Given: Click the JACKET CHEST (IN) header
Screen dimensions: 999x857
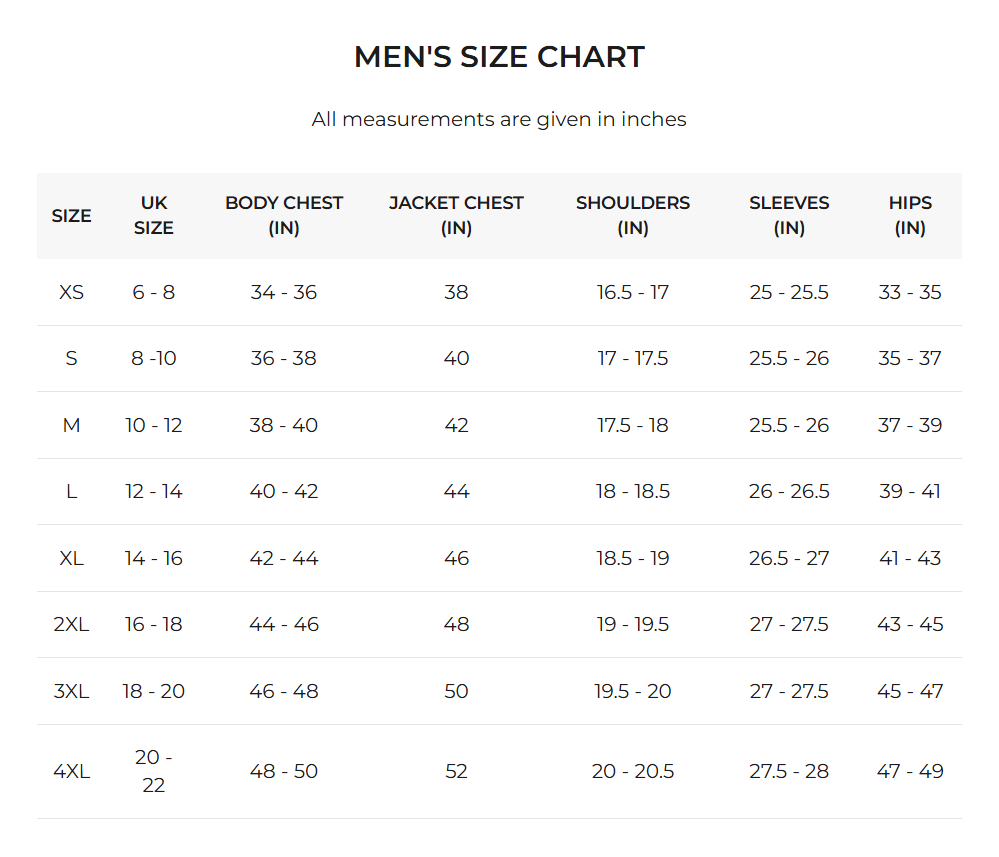Looking at the screenshot, I should 456,215.
